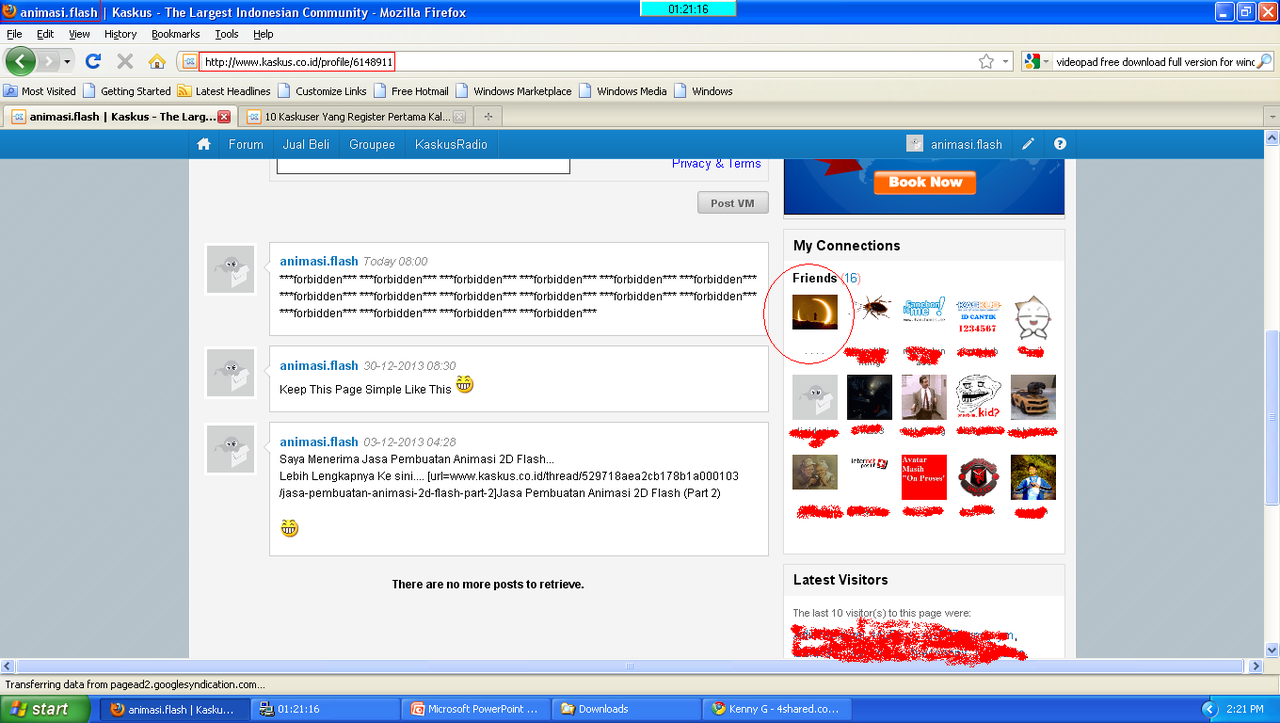Open Privacy & Terms link

tap(716, 164)
